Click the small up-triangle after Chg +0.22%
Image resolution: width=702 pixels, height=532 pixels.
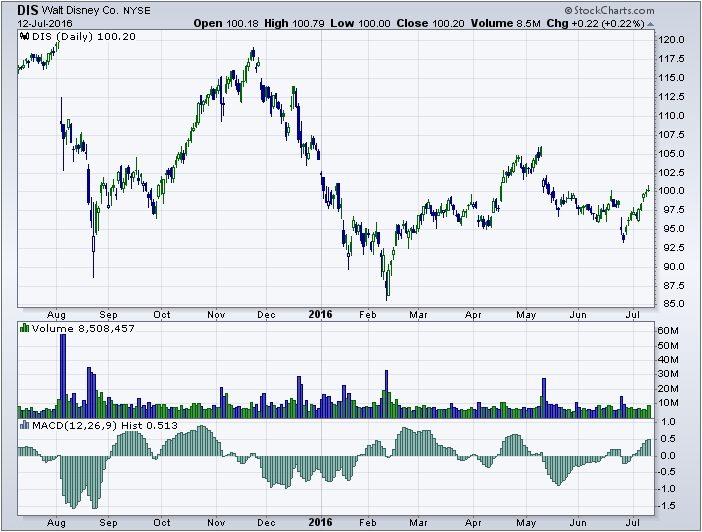pos(650,24)
